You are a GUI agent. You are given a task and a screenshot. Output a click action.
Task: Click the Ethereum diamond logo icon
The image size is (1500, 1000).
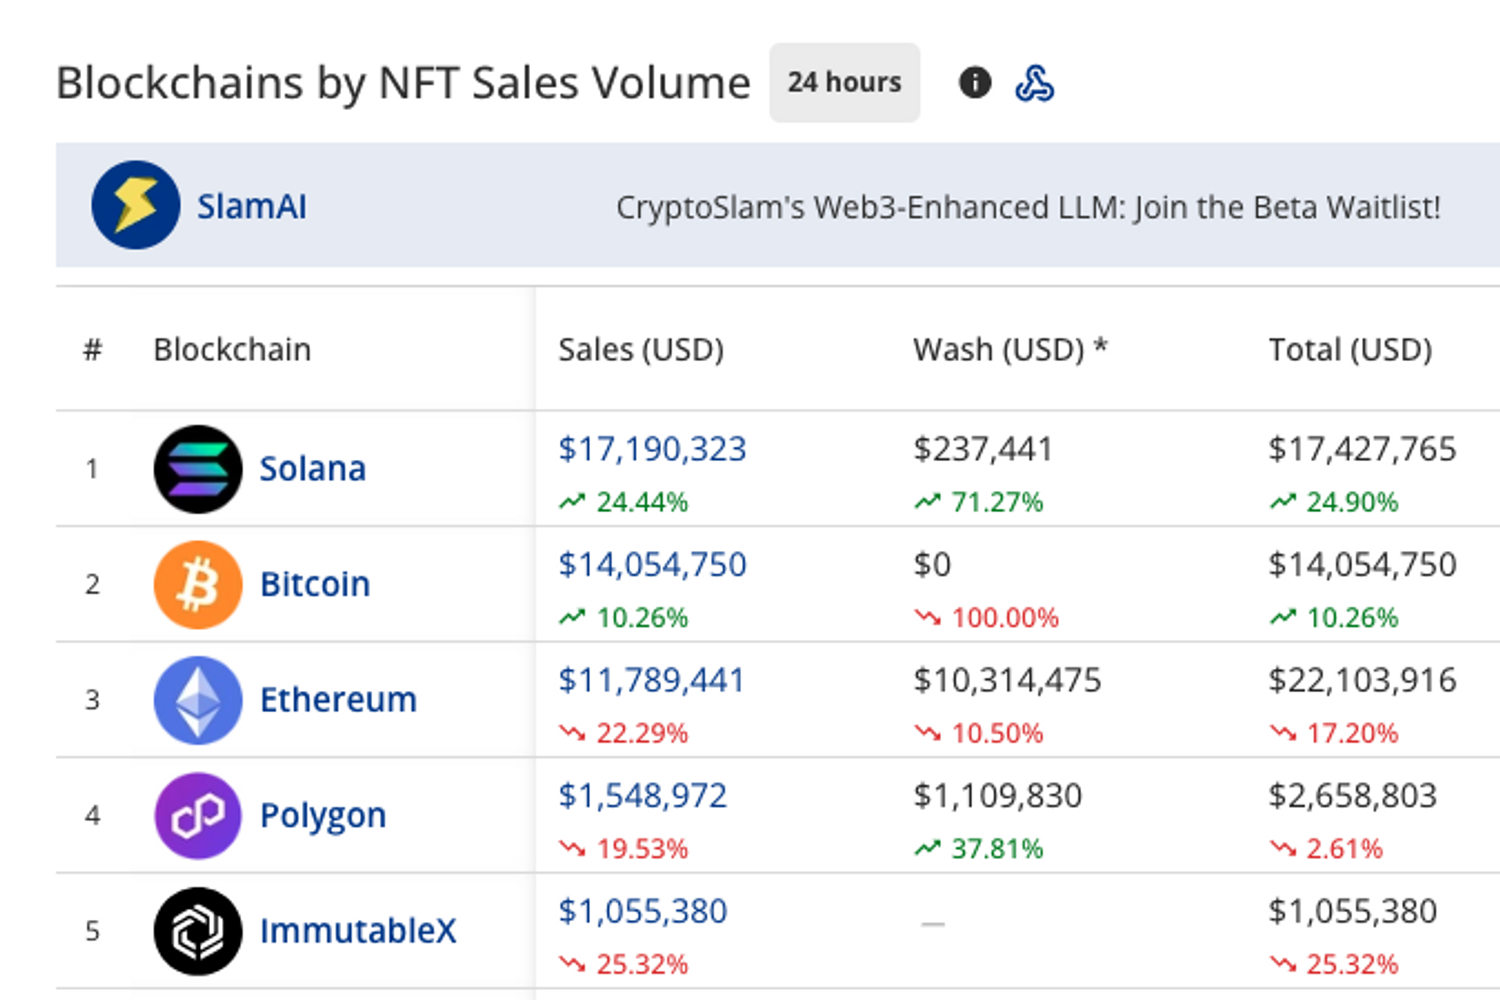(198, 700)
